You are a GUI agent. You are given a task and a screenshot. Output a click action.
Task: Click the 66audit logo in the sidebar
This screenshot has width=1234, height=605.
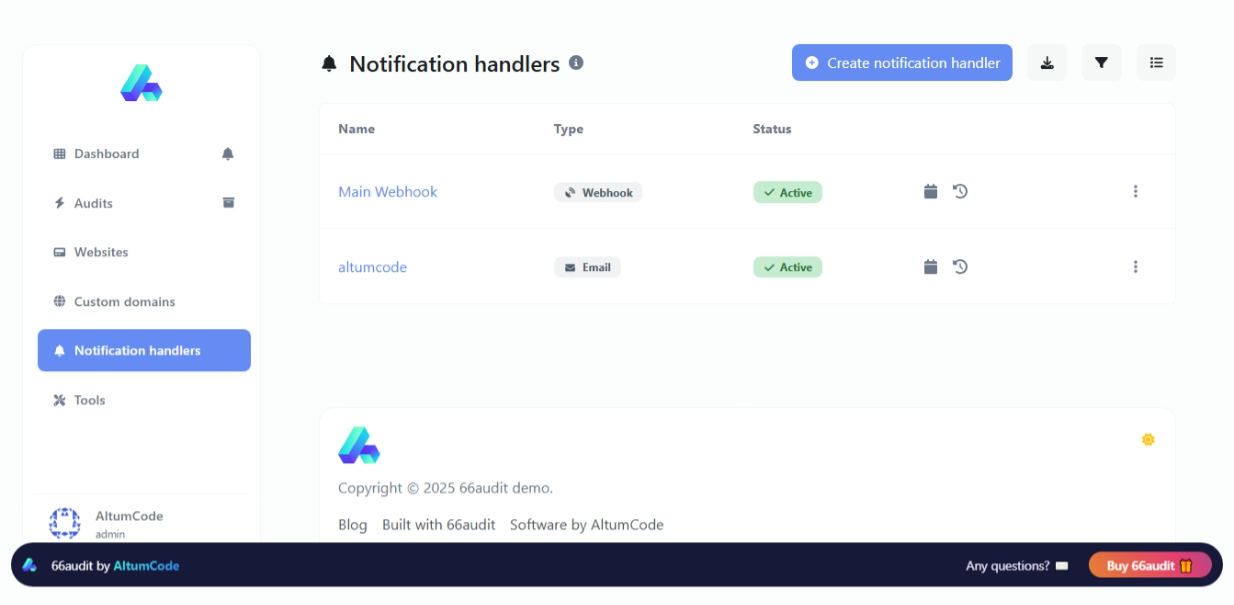[x=141, y=84]
